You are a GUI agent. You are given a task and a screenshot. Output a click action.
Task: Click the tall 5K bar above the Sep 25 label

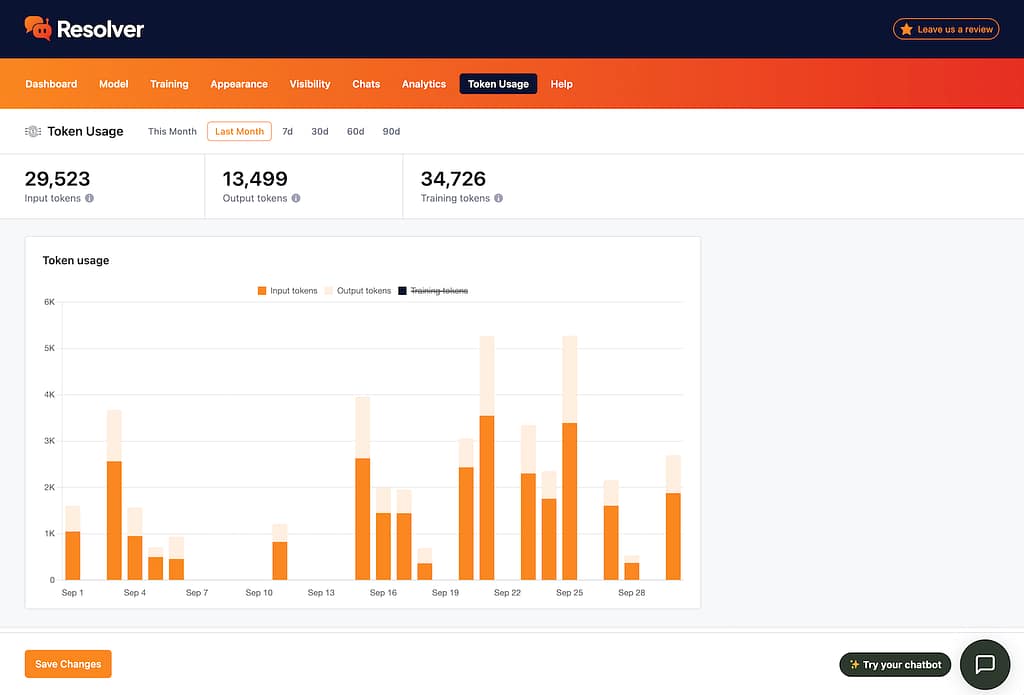click(x=569, y=458)
